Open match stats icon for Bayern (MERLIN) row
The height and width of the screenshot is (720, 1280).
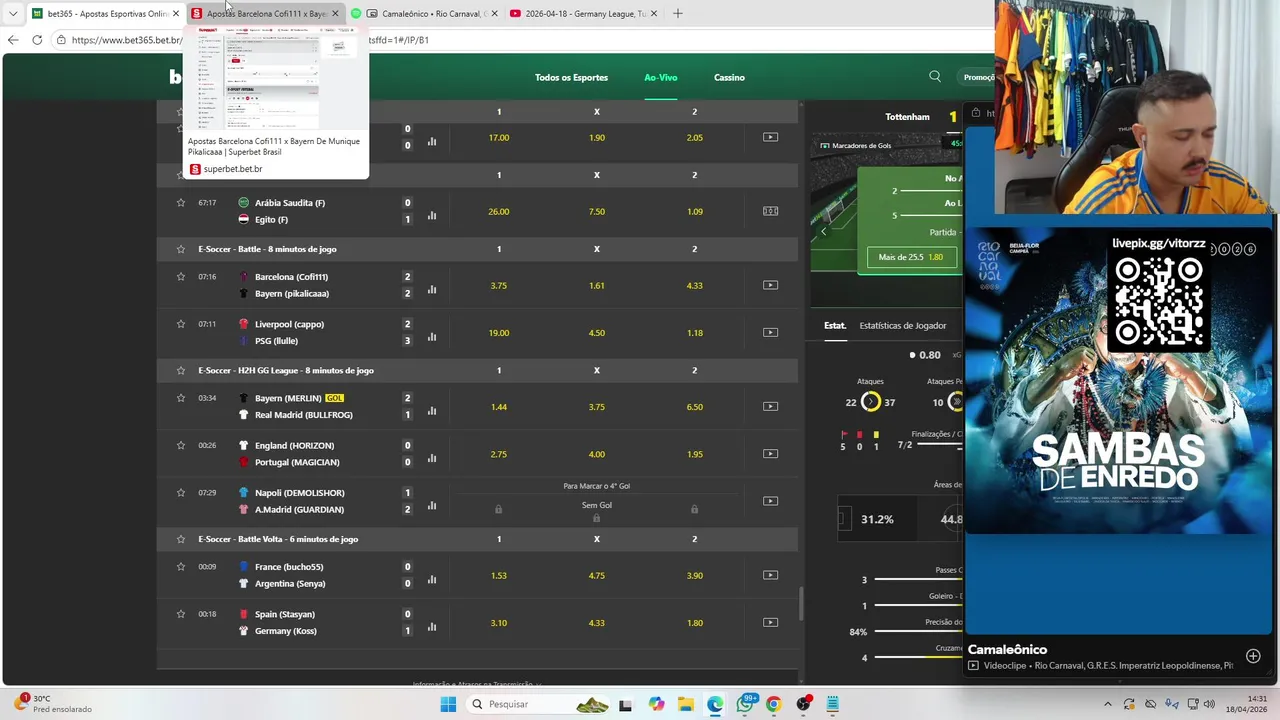432,410
